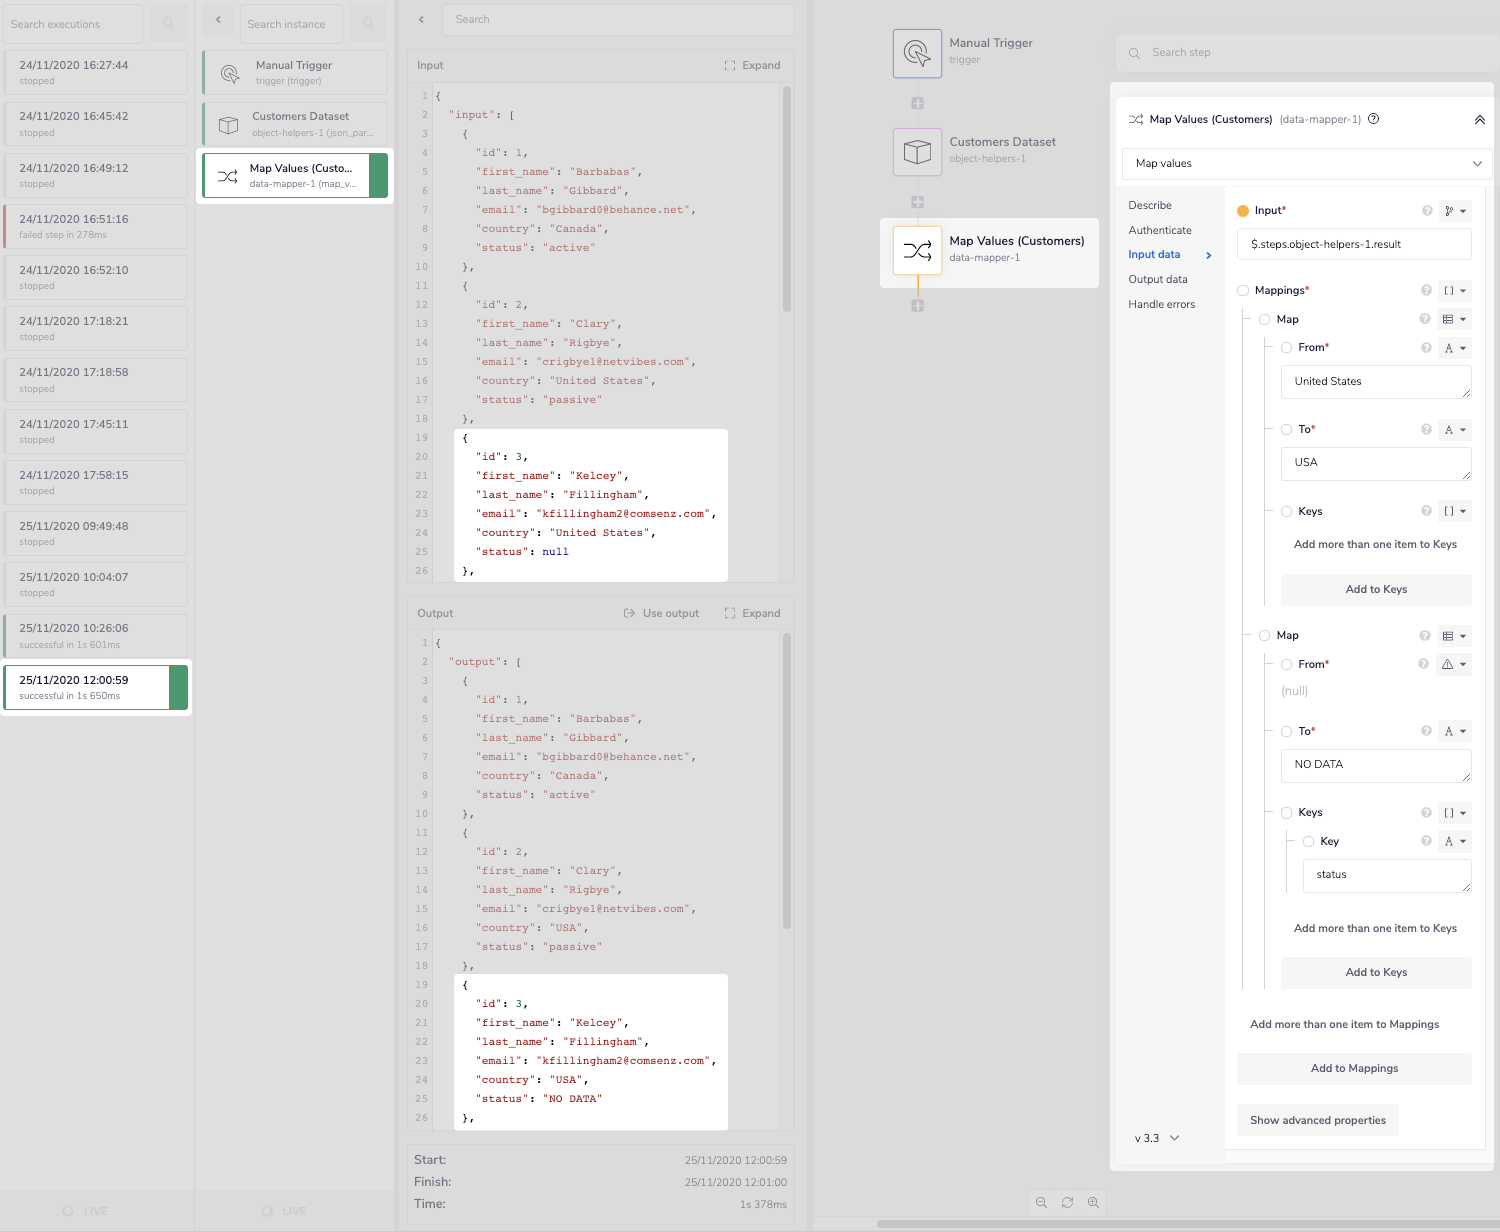
Task: Open the Handle errors section
Action: tap(1161, 304)
